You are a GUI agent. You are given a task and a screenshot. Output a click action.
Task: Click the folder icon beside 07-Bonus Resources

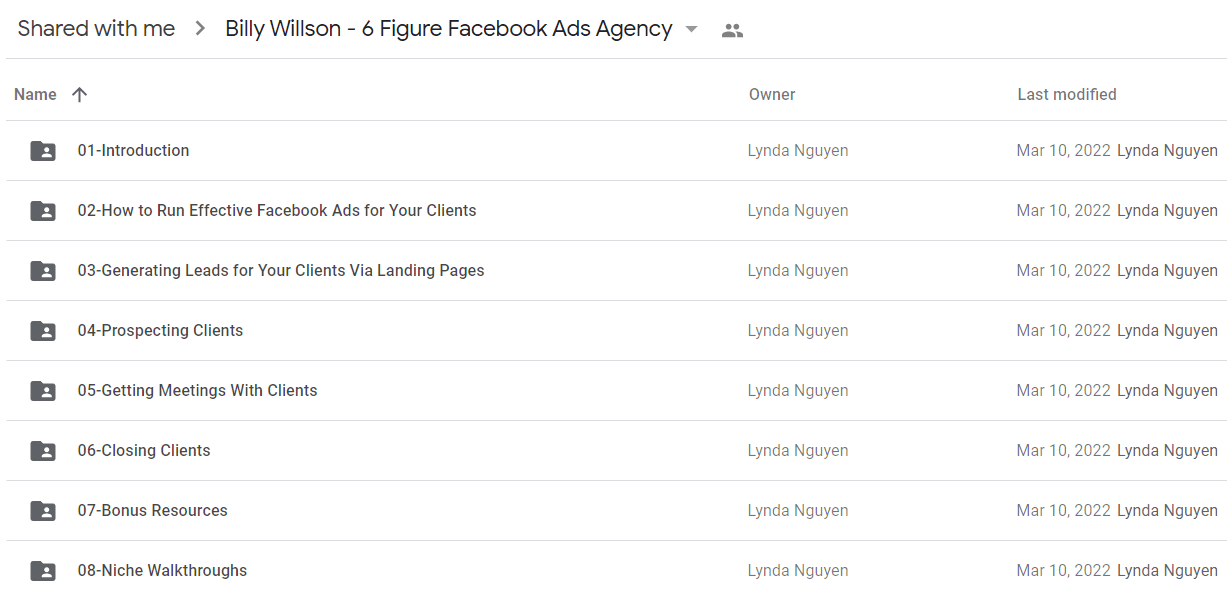pos(43,511)
